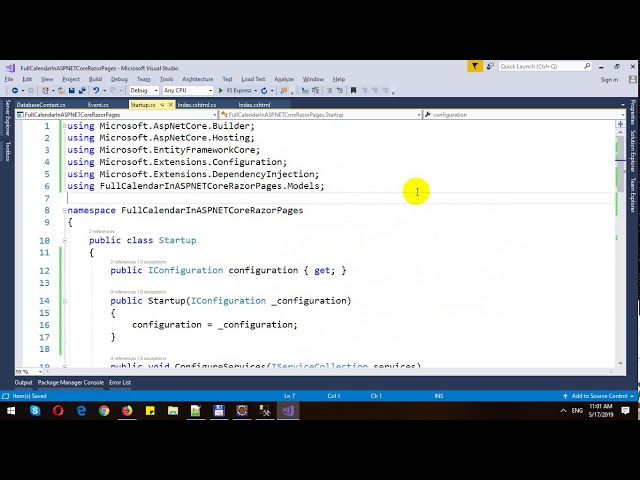Click the ENG input language indicator
This screenshot has height=480, width=640.
coord(577,411)
